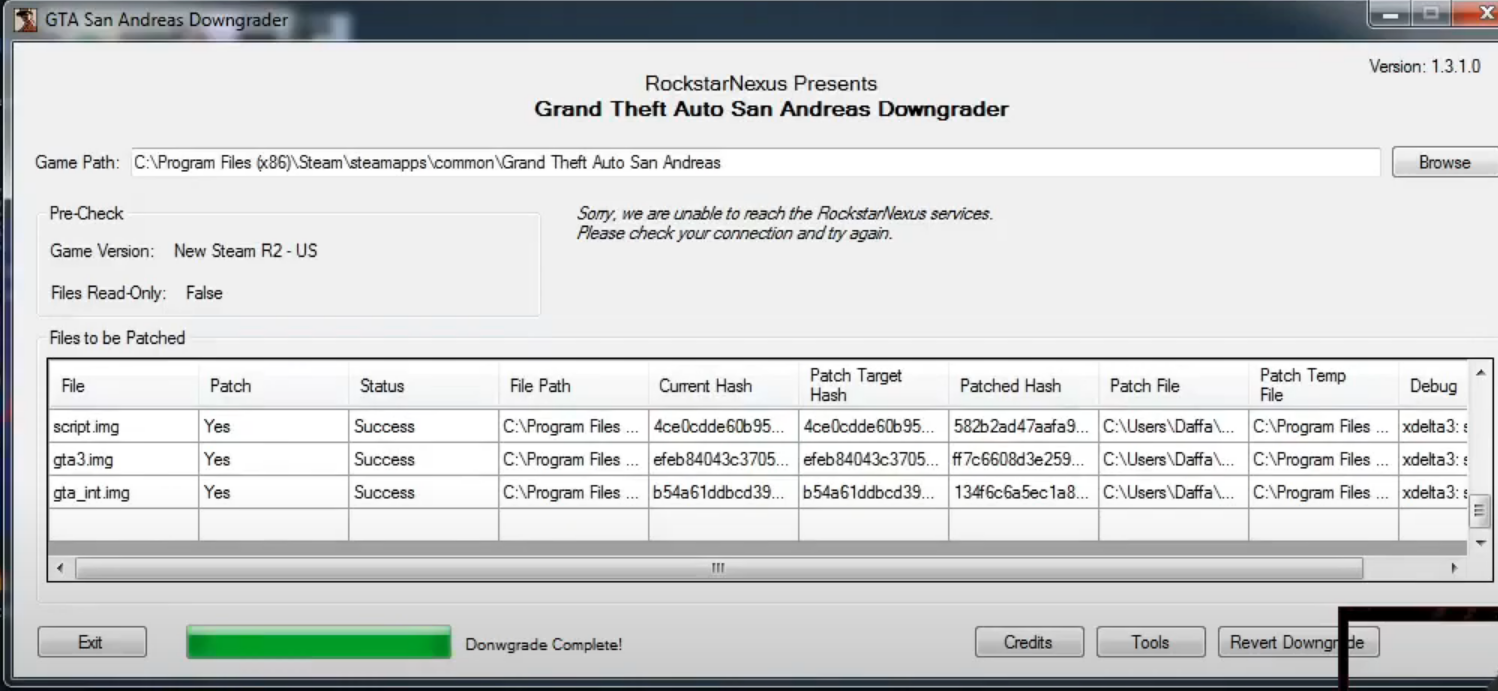The width and height of the screenshot is (1498, 691).
Task: Click the Donwgrade Complete! status text
Action: (x=544, y=644)
